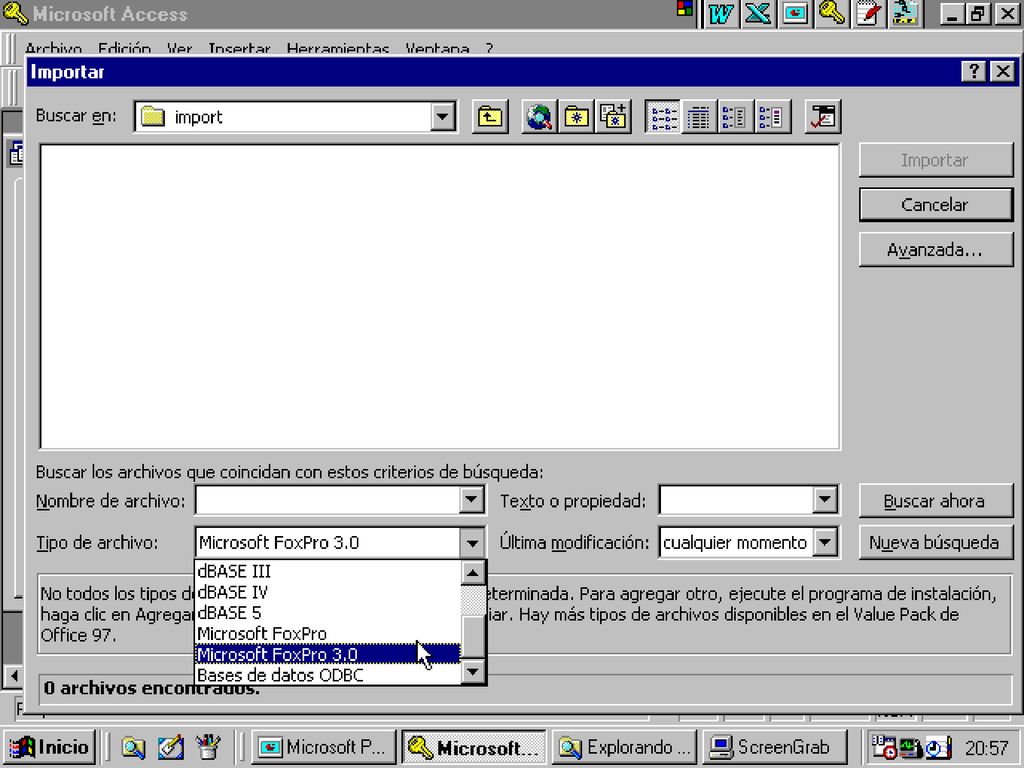Click the notepad with red pen shortcut icon

[869, 14]
